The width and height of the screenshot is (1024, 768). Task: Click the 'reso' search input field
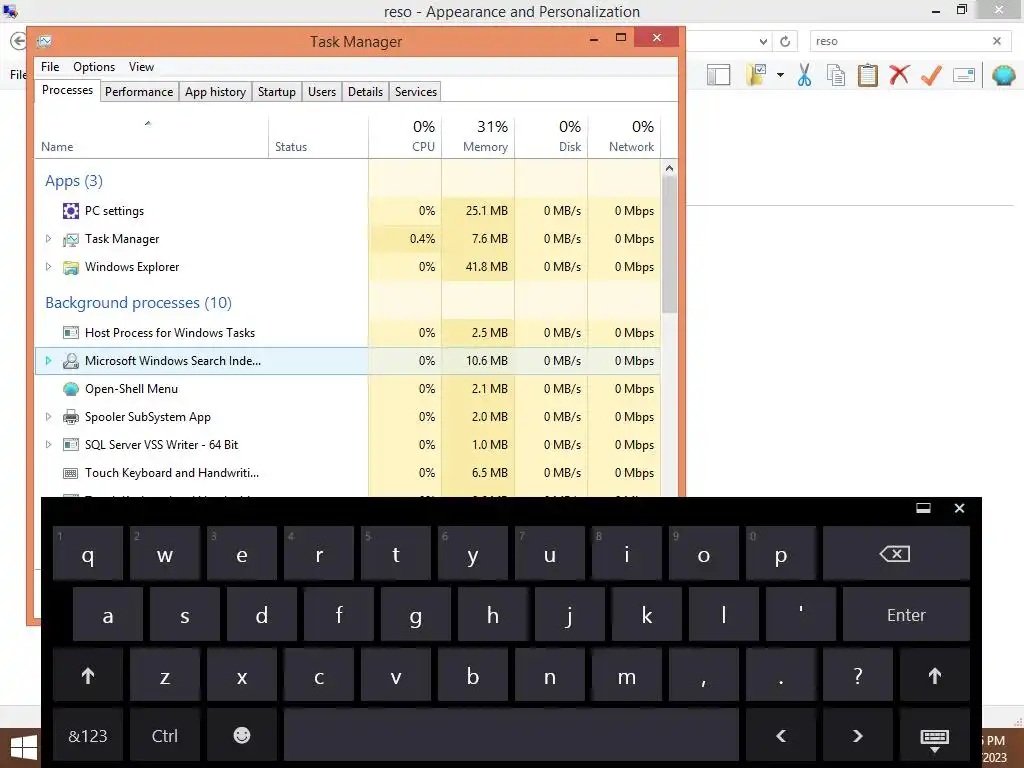[901, 41]
